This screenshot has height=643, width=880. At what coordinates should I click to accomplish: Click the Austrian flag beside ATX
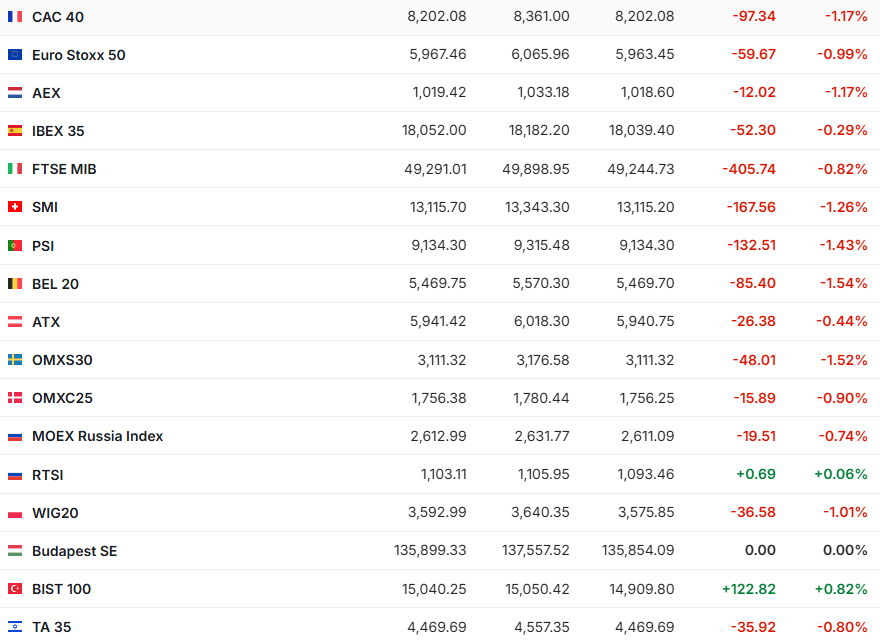click(x=15, y=322)
